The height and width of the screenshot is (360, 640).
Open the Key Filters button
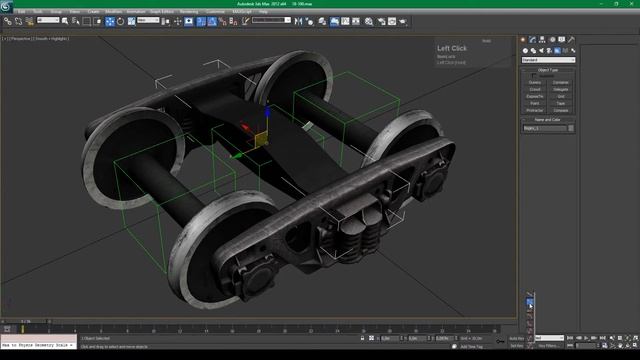click(549, 346)
